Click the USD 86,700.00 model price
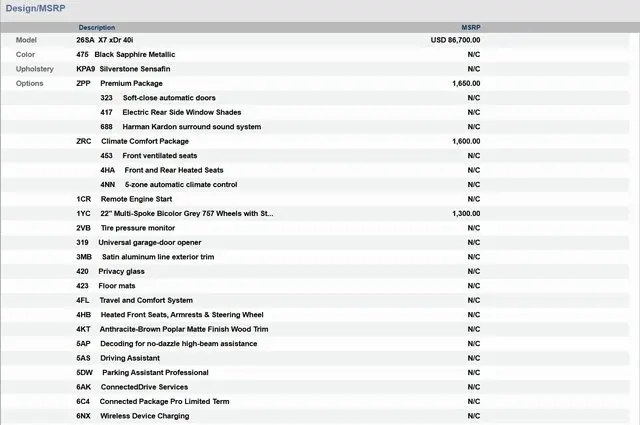The width and height of the screenshot is (640, 425). [x=455, y=40]
